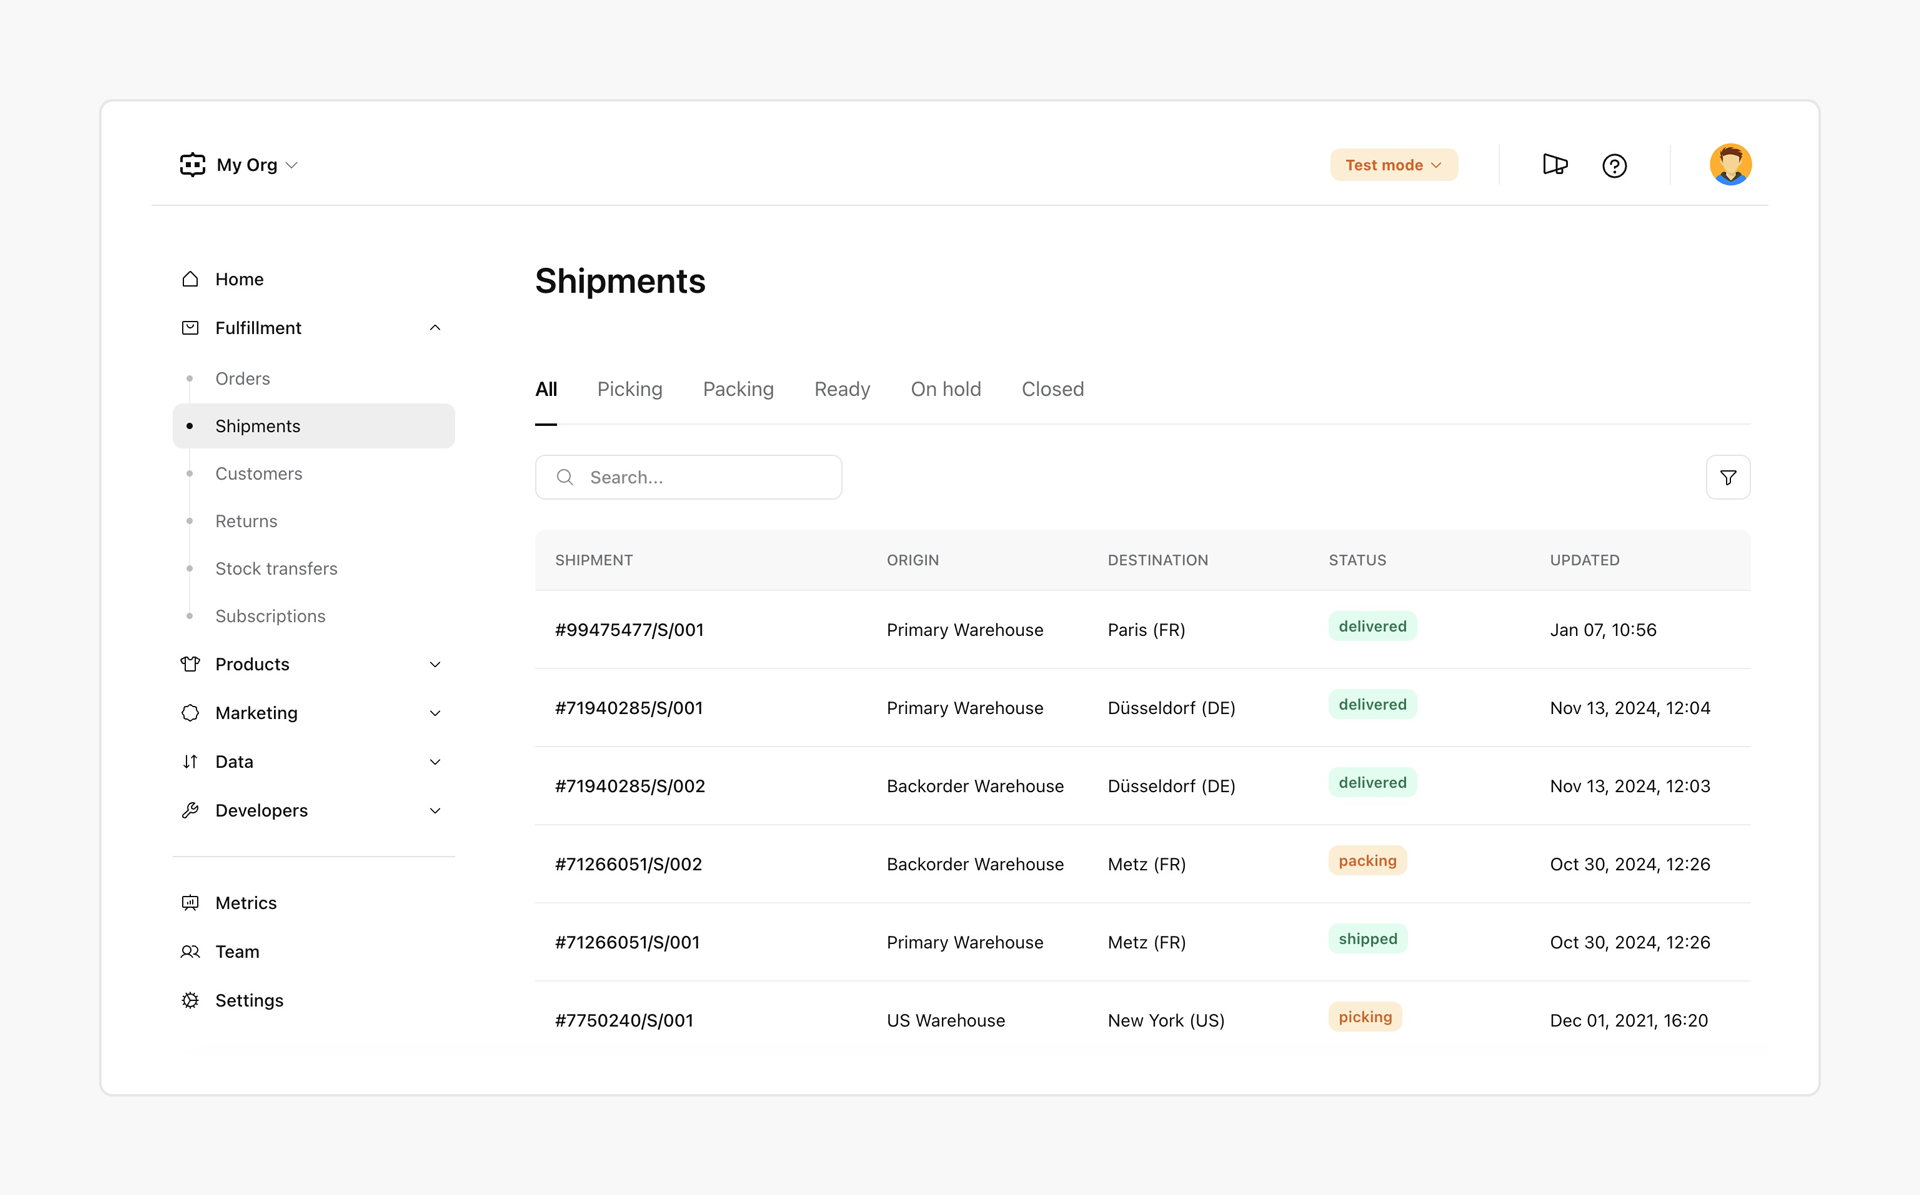The width and height of the screenshot is (1920, 1195).
Task: Expand the Marketing menu chevron
Action: [x=435, y=713]
